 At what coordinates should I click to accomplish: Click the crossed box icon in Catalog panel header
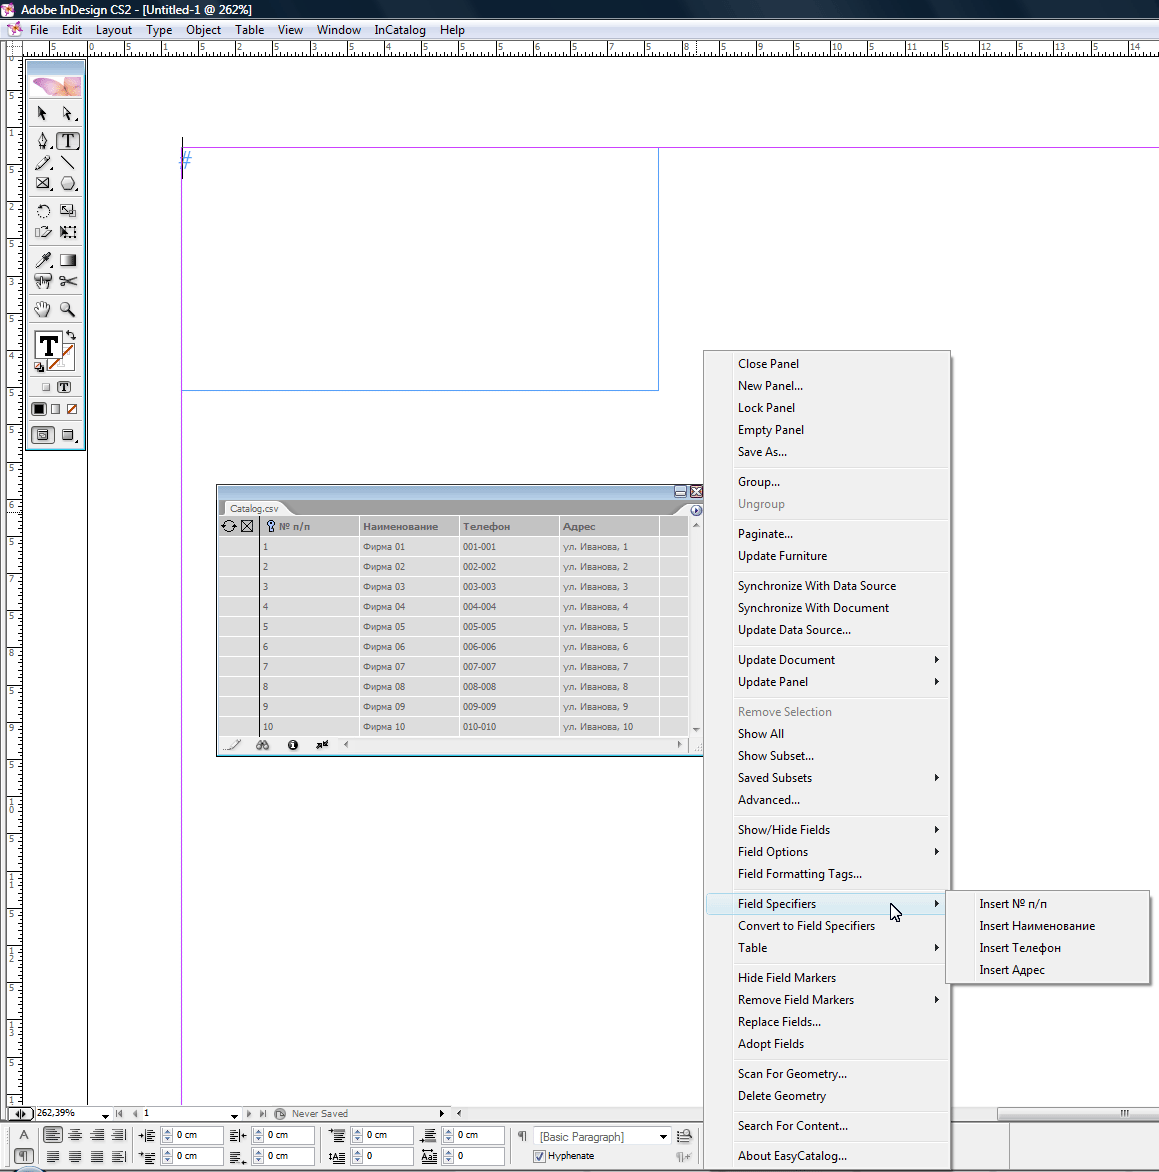247,526
